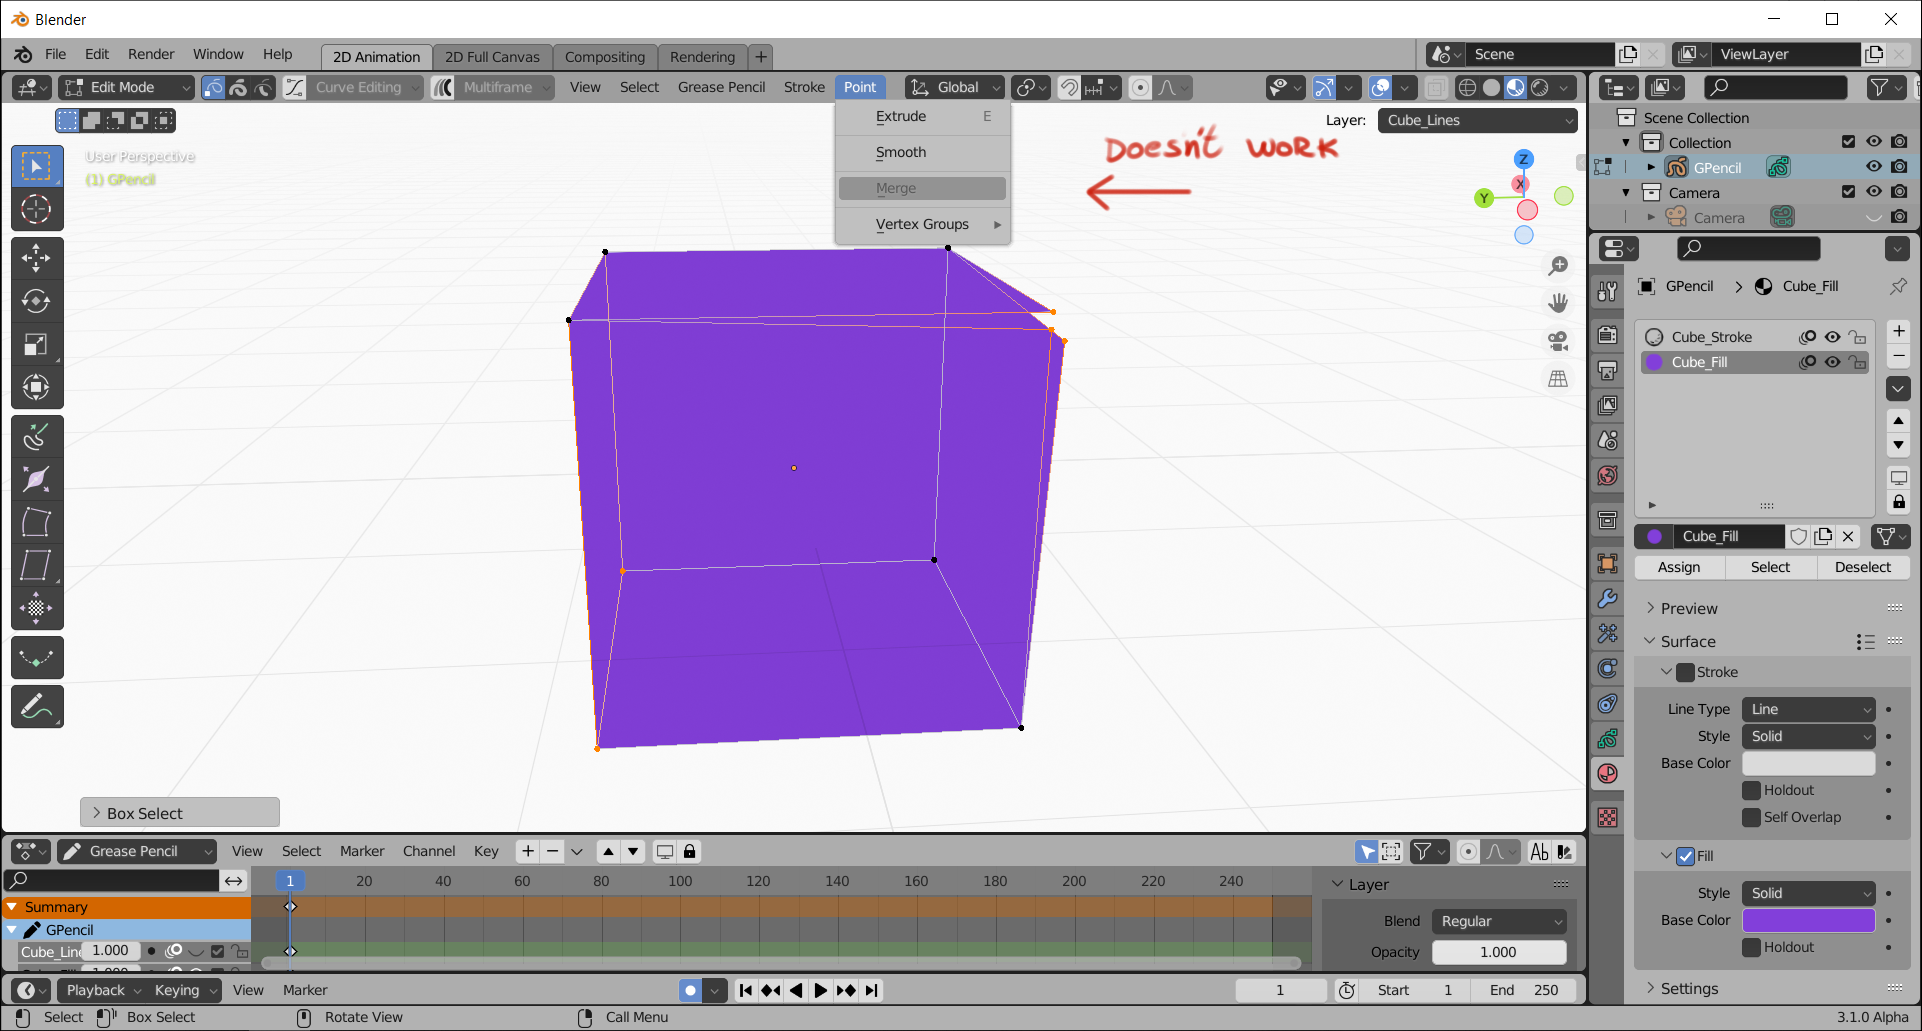Viewport: 1922px width, 1031px height.
Task: Choose the Select Box tool
Action: [36, 166]
